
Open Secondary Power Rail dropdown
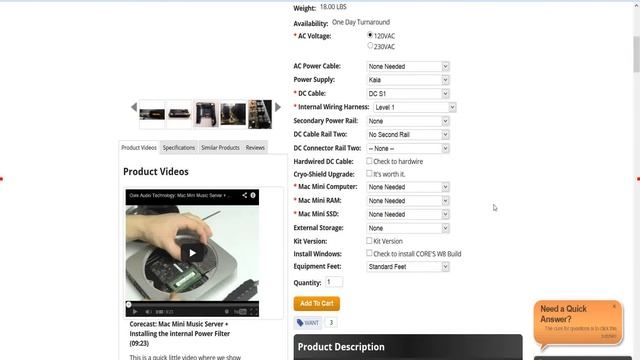408,121
